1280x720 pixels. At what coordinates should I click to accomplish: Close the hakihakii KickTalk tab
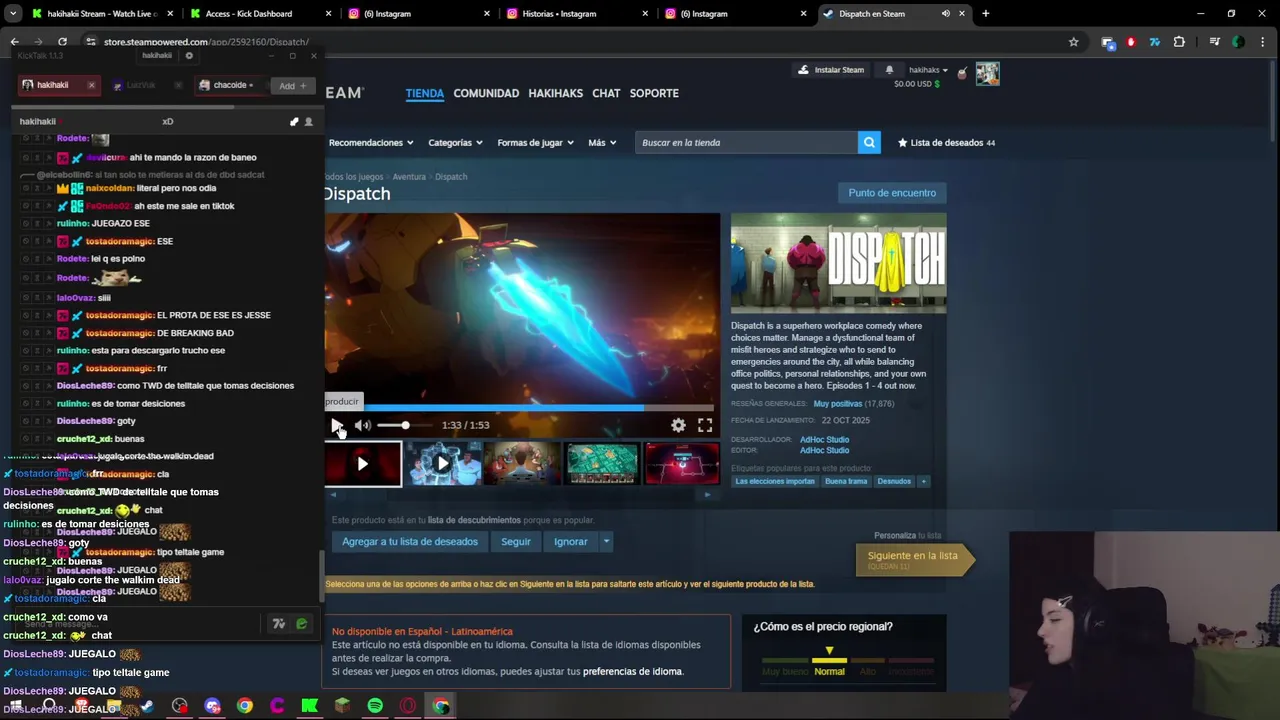[91, 85]
